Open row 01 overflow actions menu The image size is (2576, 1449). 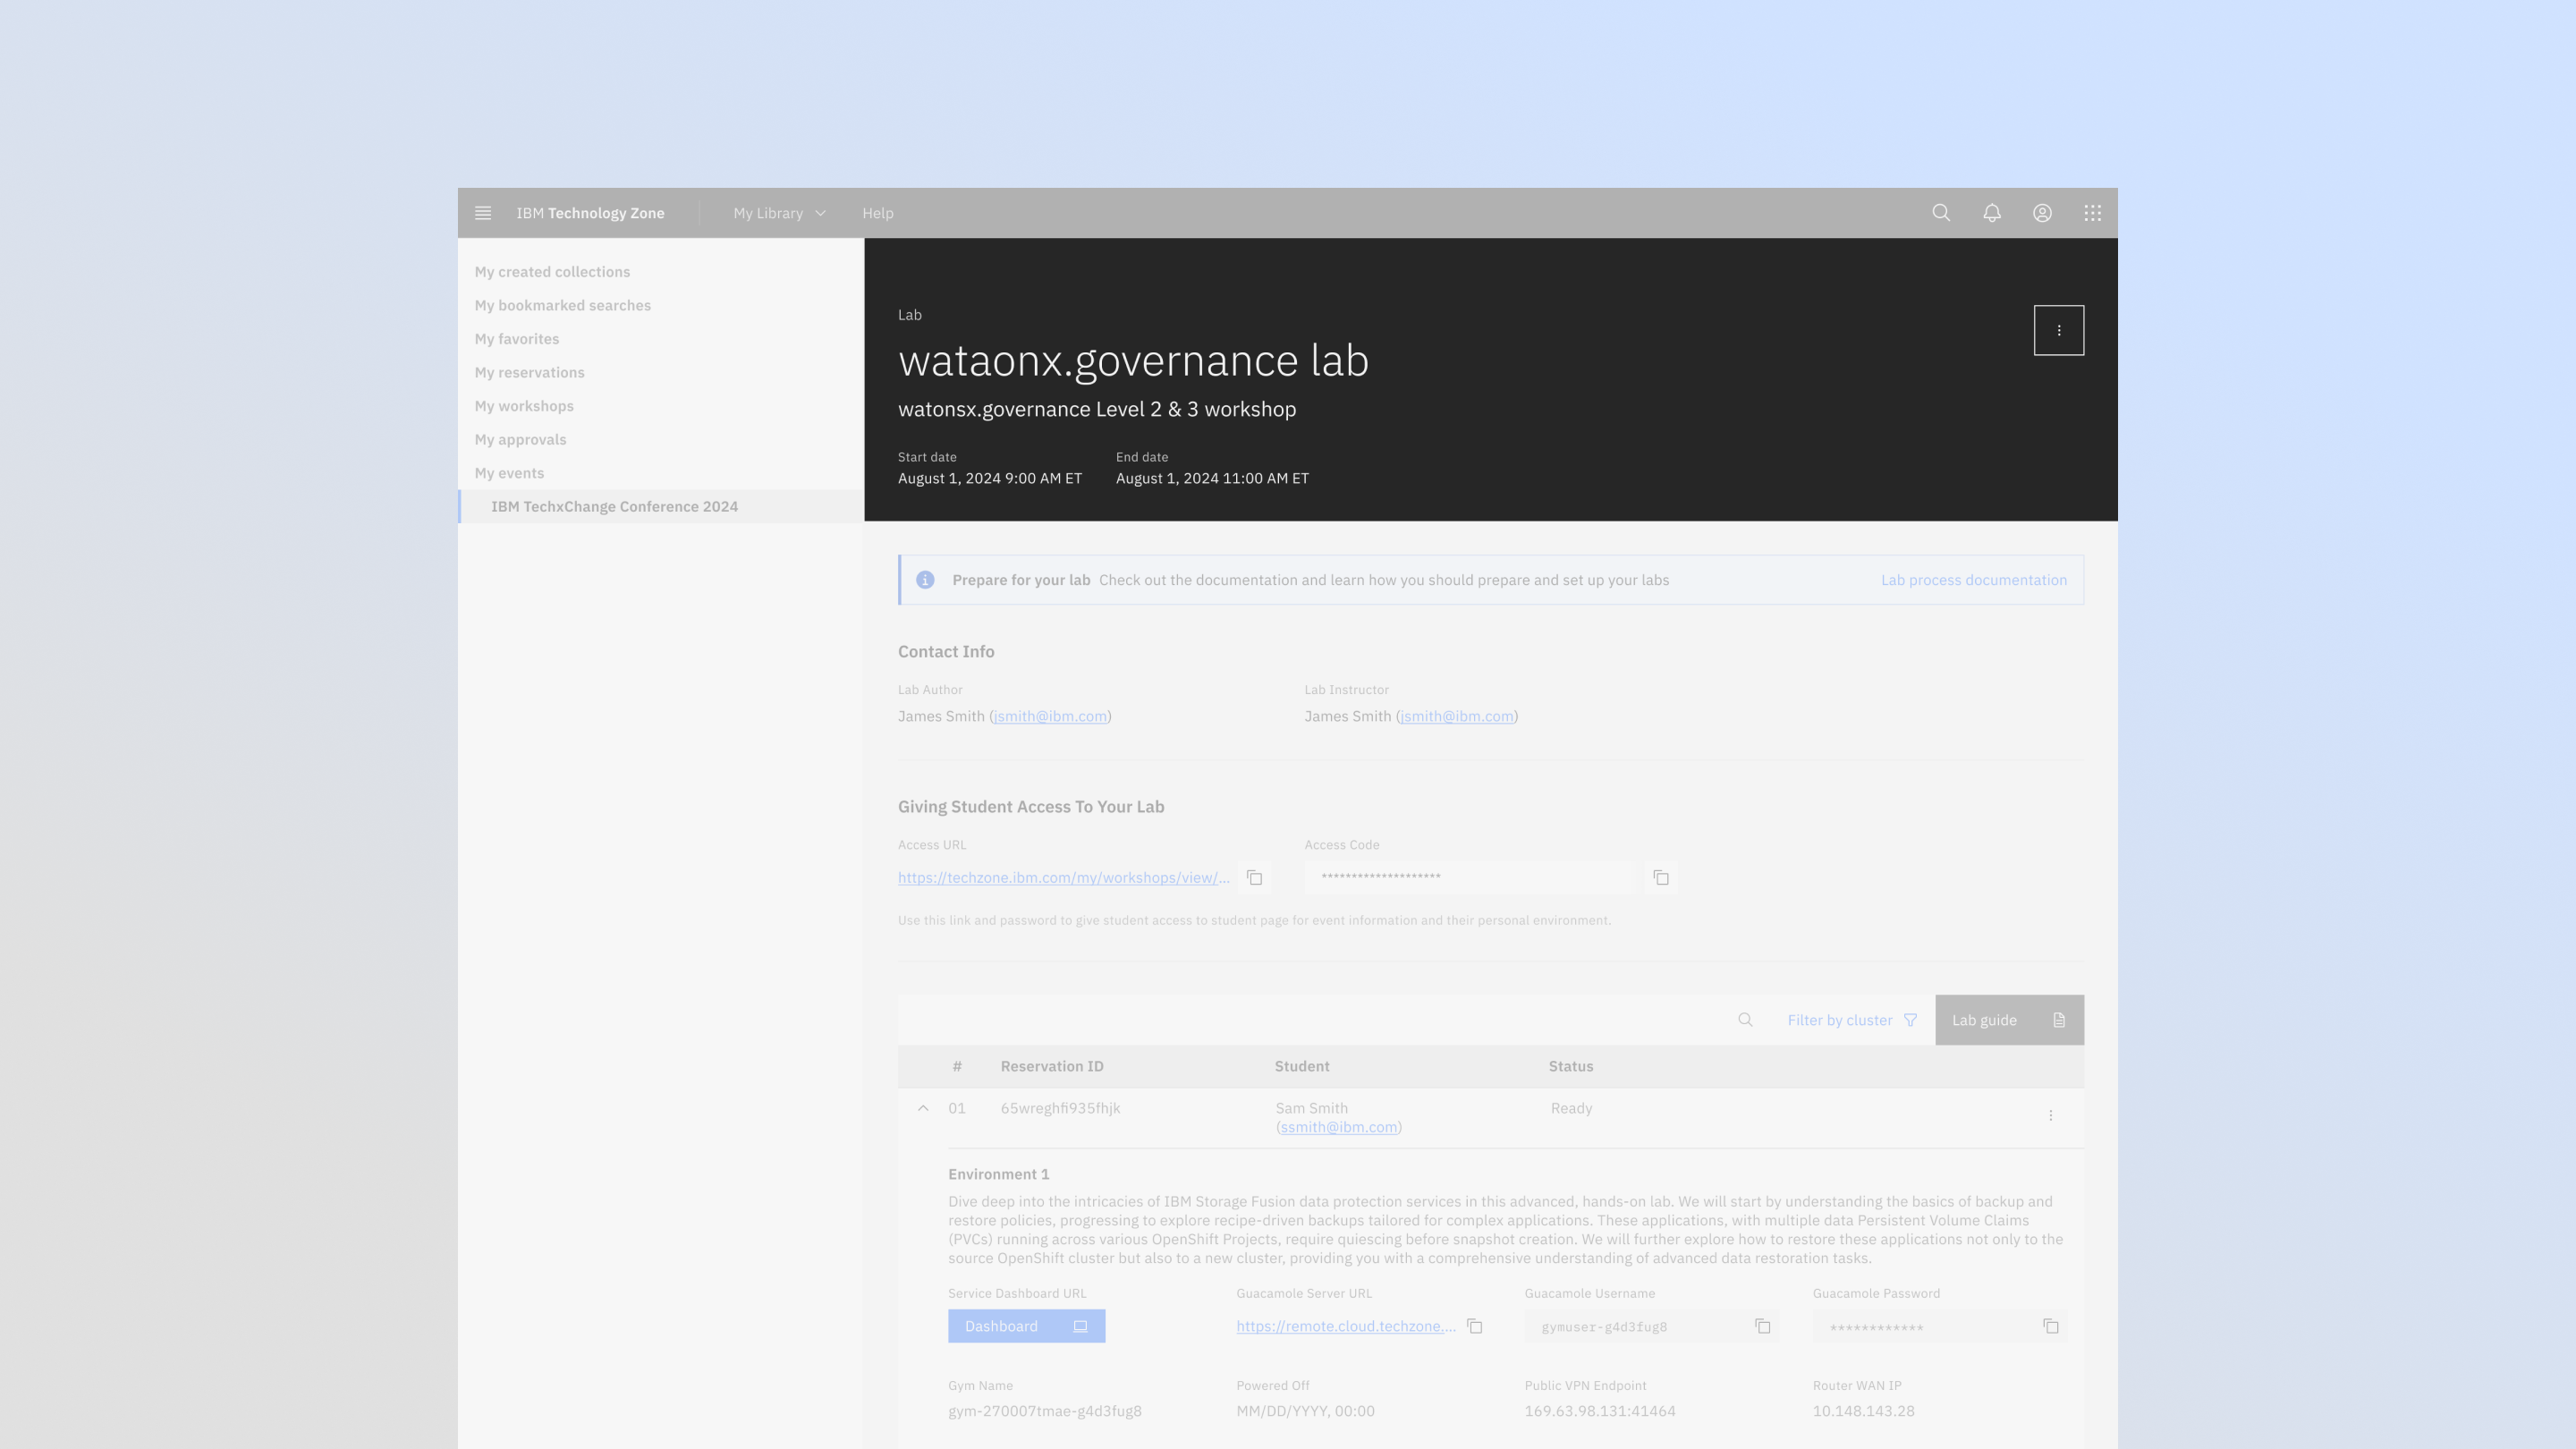click(2050, 1115)
